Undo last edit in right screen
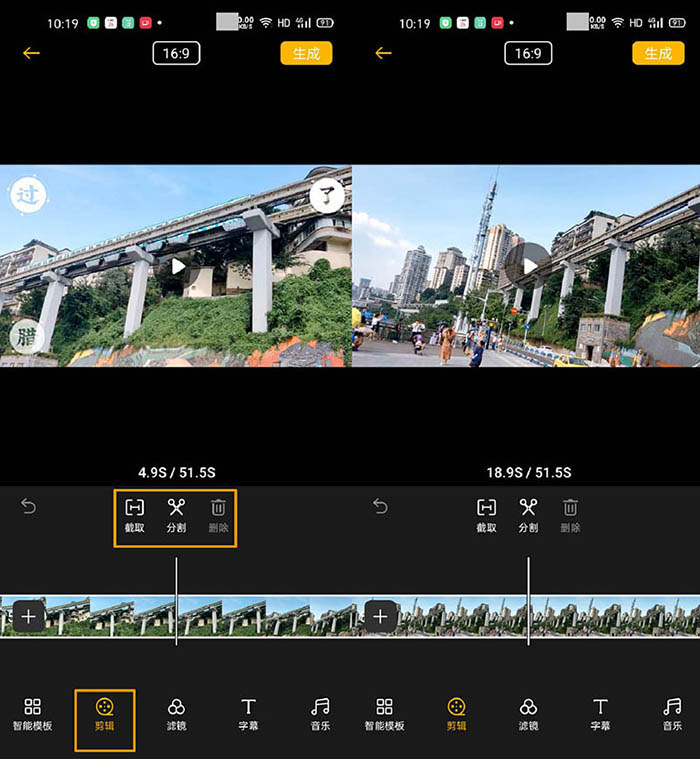The width and height of the screenshot is (700, 759). (380, 507)
